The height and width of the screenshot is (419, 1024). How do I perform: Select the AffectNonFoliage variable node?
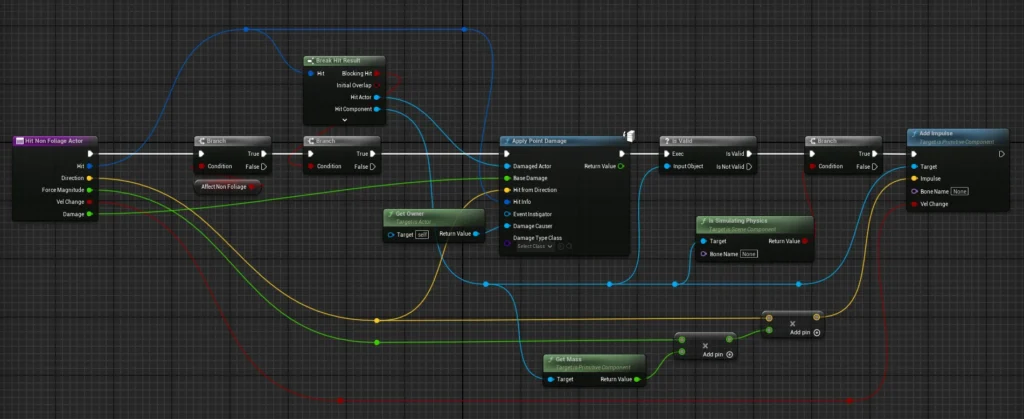point(226,187)
